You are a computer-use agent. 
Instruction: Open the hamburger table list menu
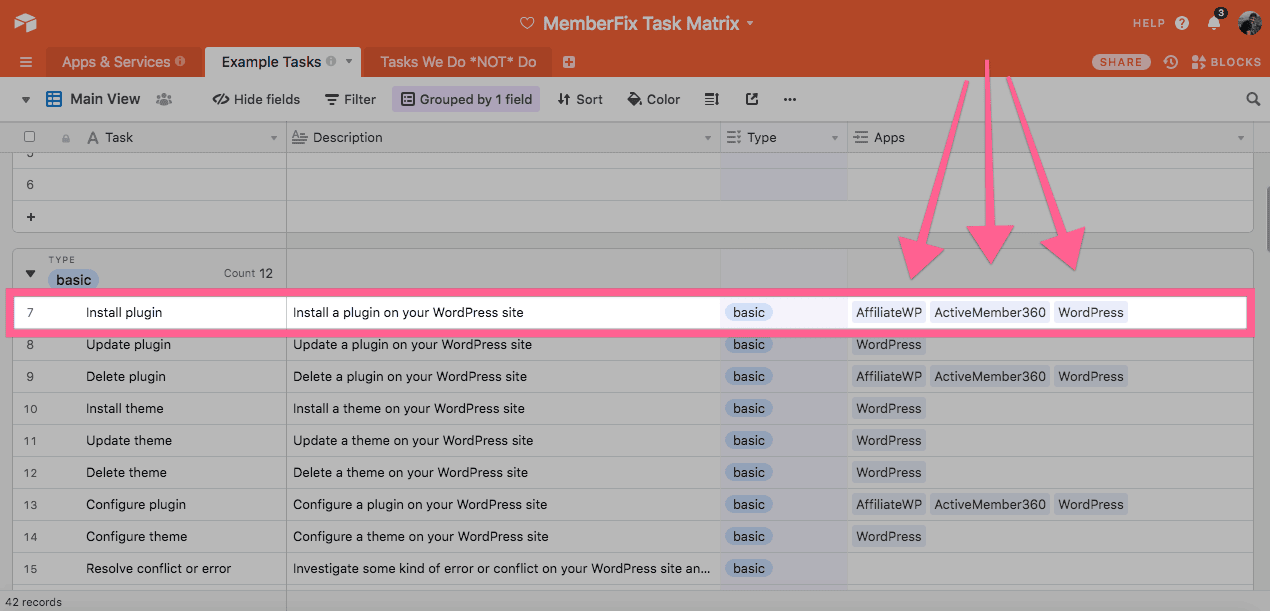(26, 62)
